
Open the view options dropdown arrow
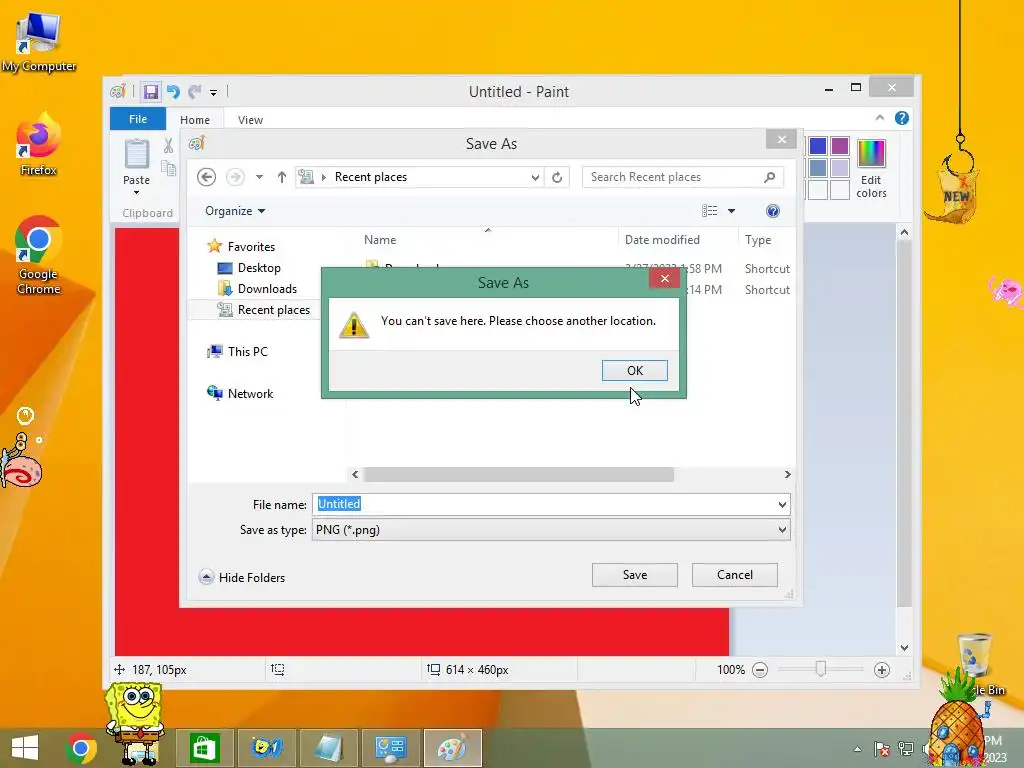(x=731, y=211)
